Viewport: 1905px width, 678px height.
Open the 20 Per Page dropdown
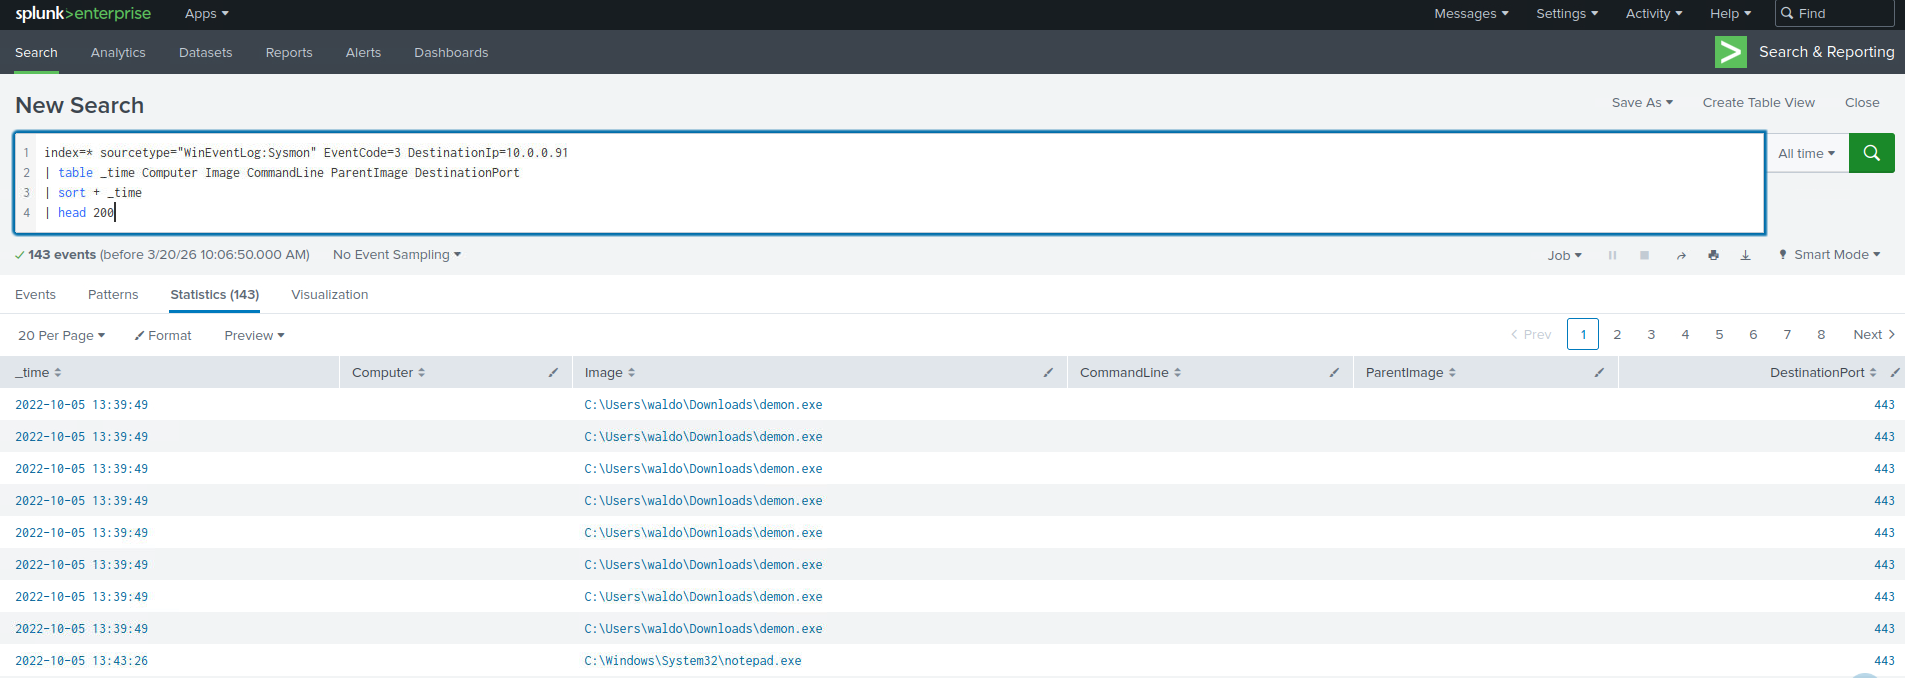click(x=61, y=336)
